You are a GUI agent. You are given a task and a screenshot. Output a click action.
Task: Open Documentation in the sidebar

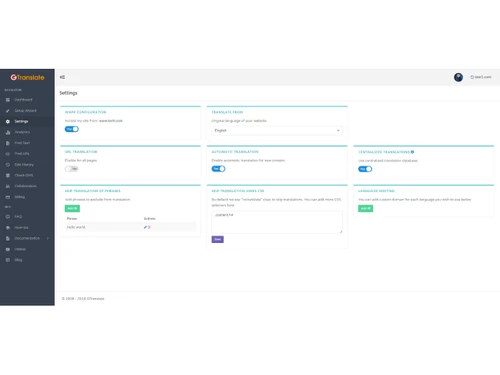(27, 238)
